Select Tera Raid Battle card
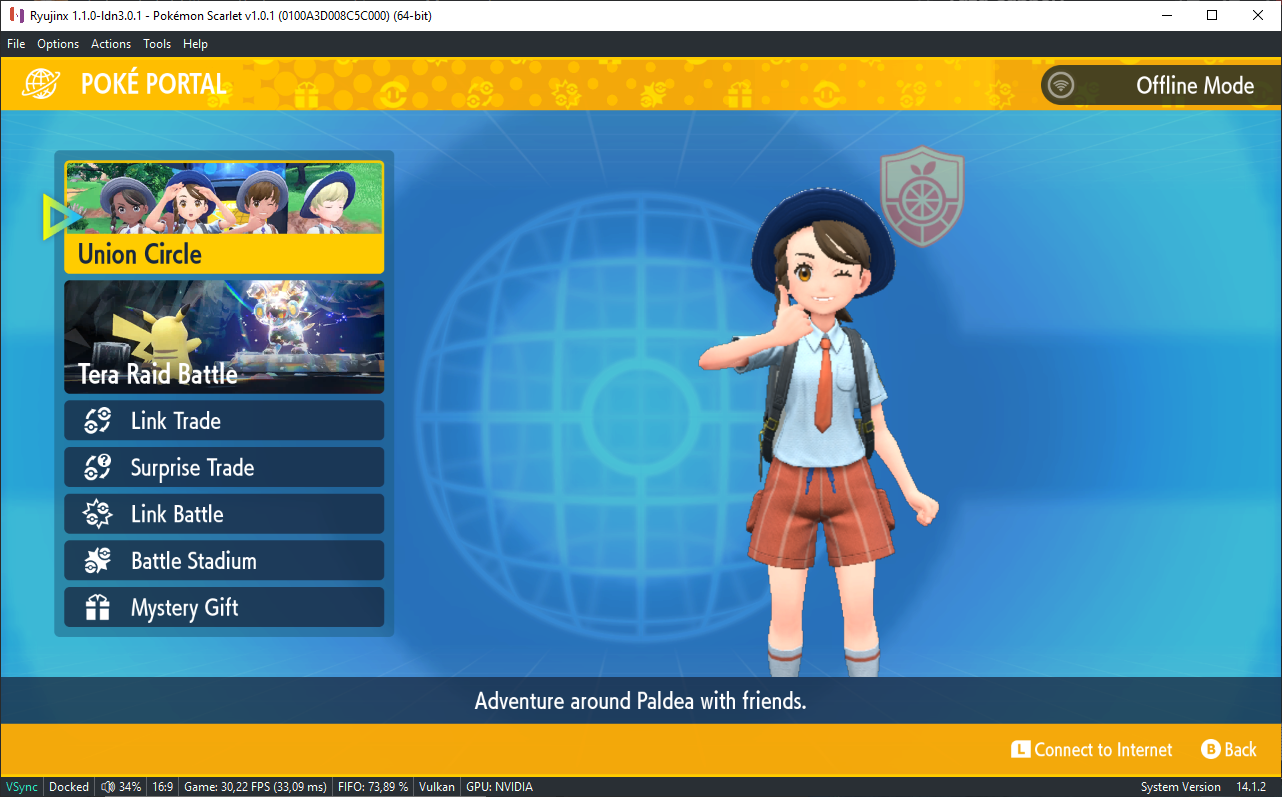Viewport: 1282px width, 797px height. pos(224,337)
